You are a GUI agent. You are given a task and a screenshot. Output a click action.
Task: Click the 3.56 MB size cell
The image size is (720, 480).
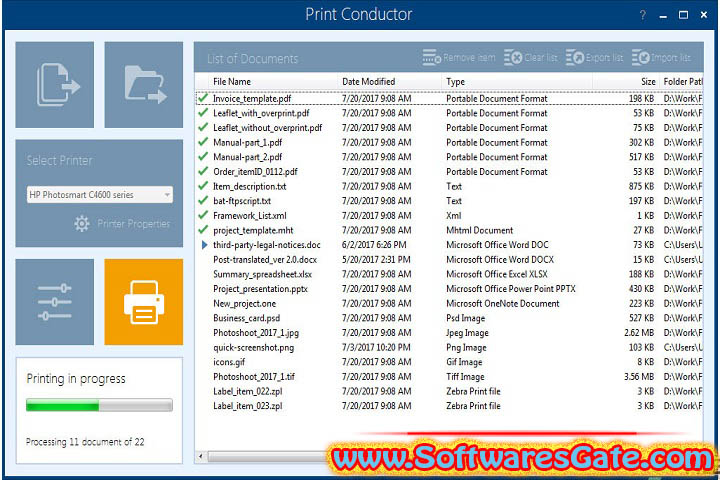point(639,377)
